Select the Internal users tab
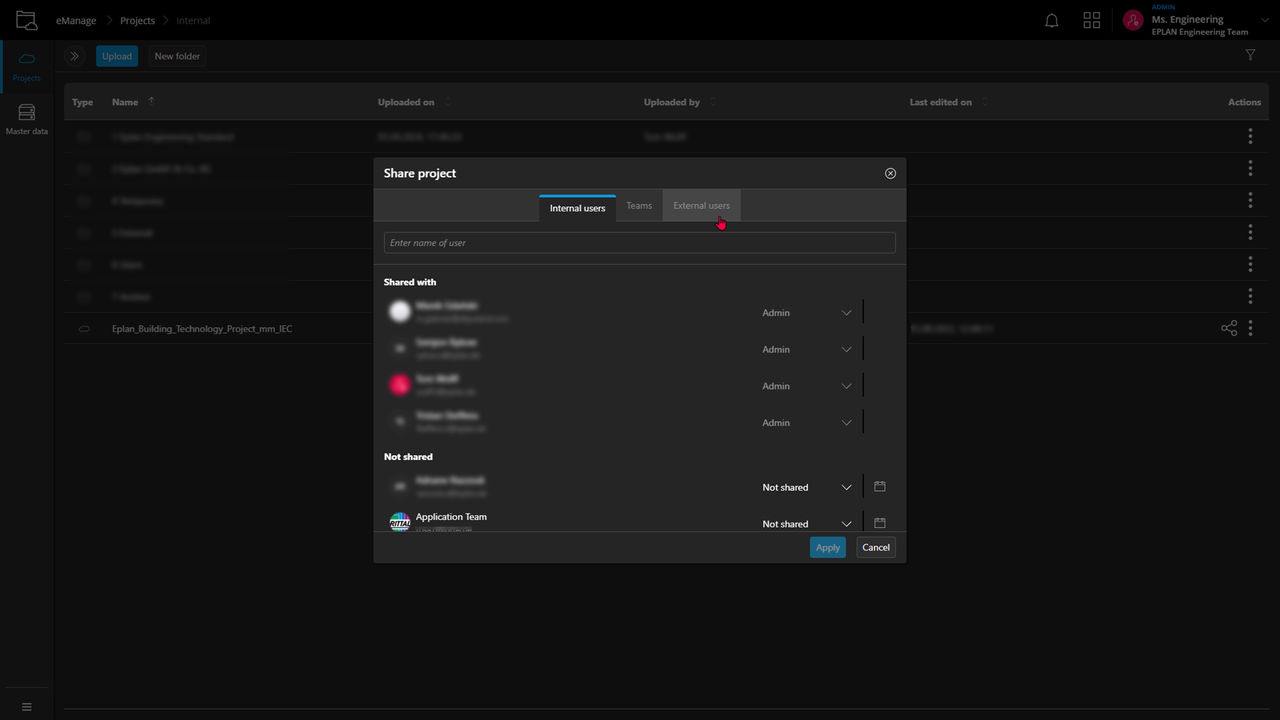The height and width of the screenshot is (720, 1280). [577, 208]
